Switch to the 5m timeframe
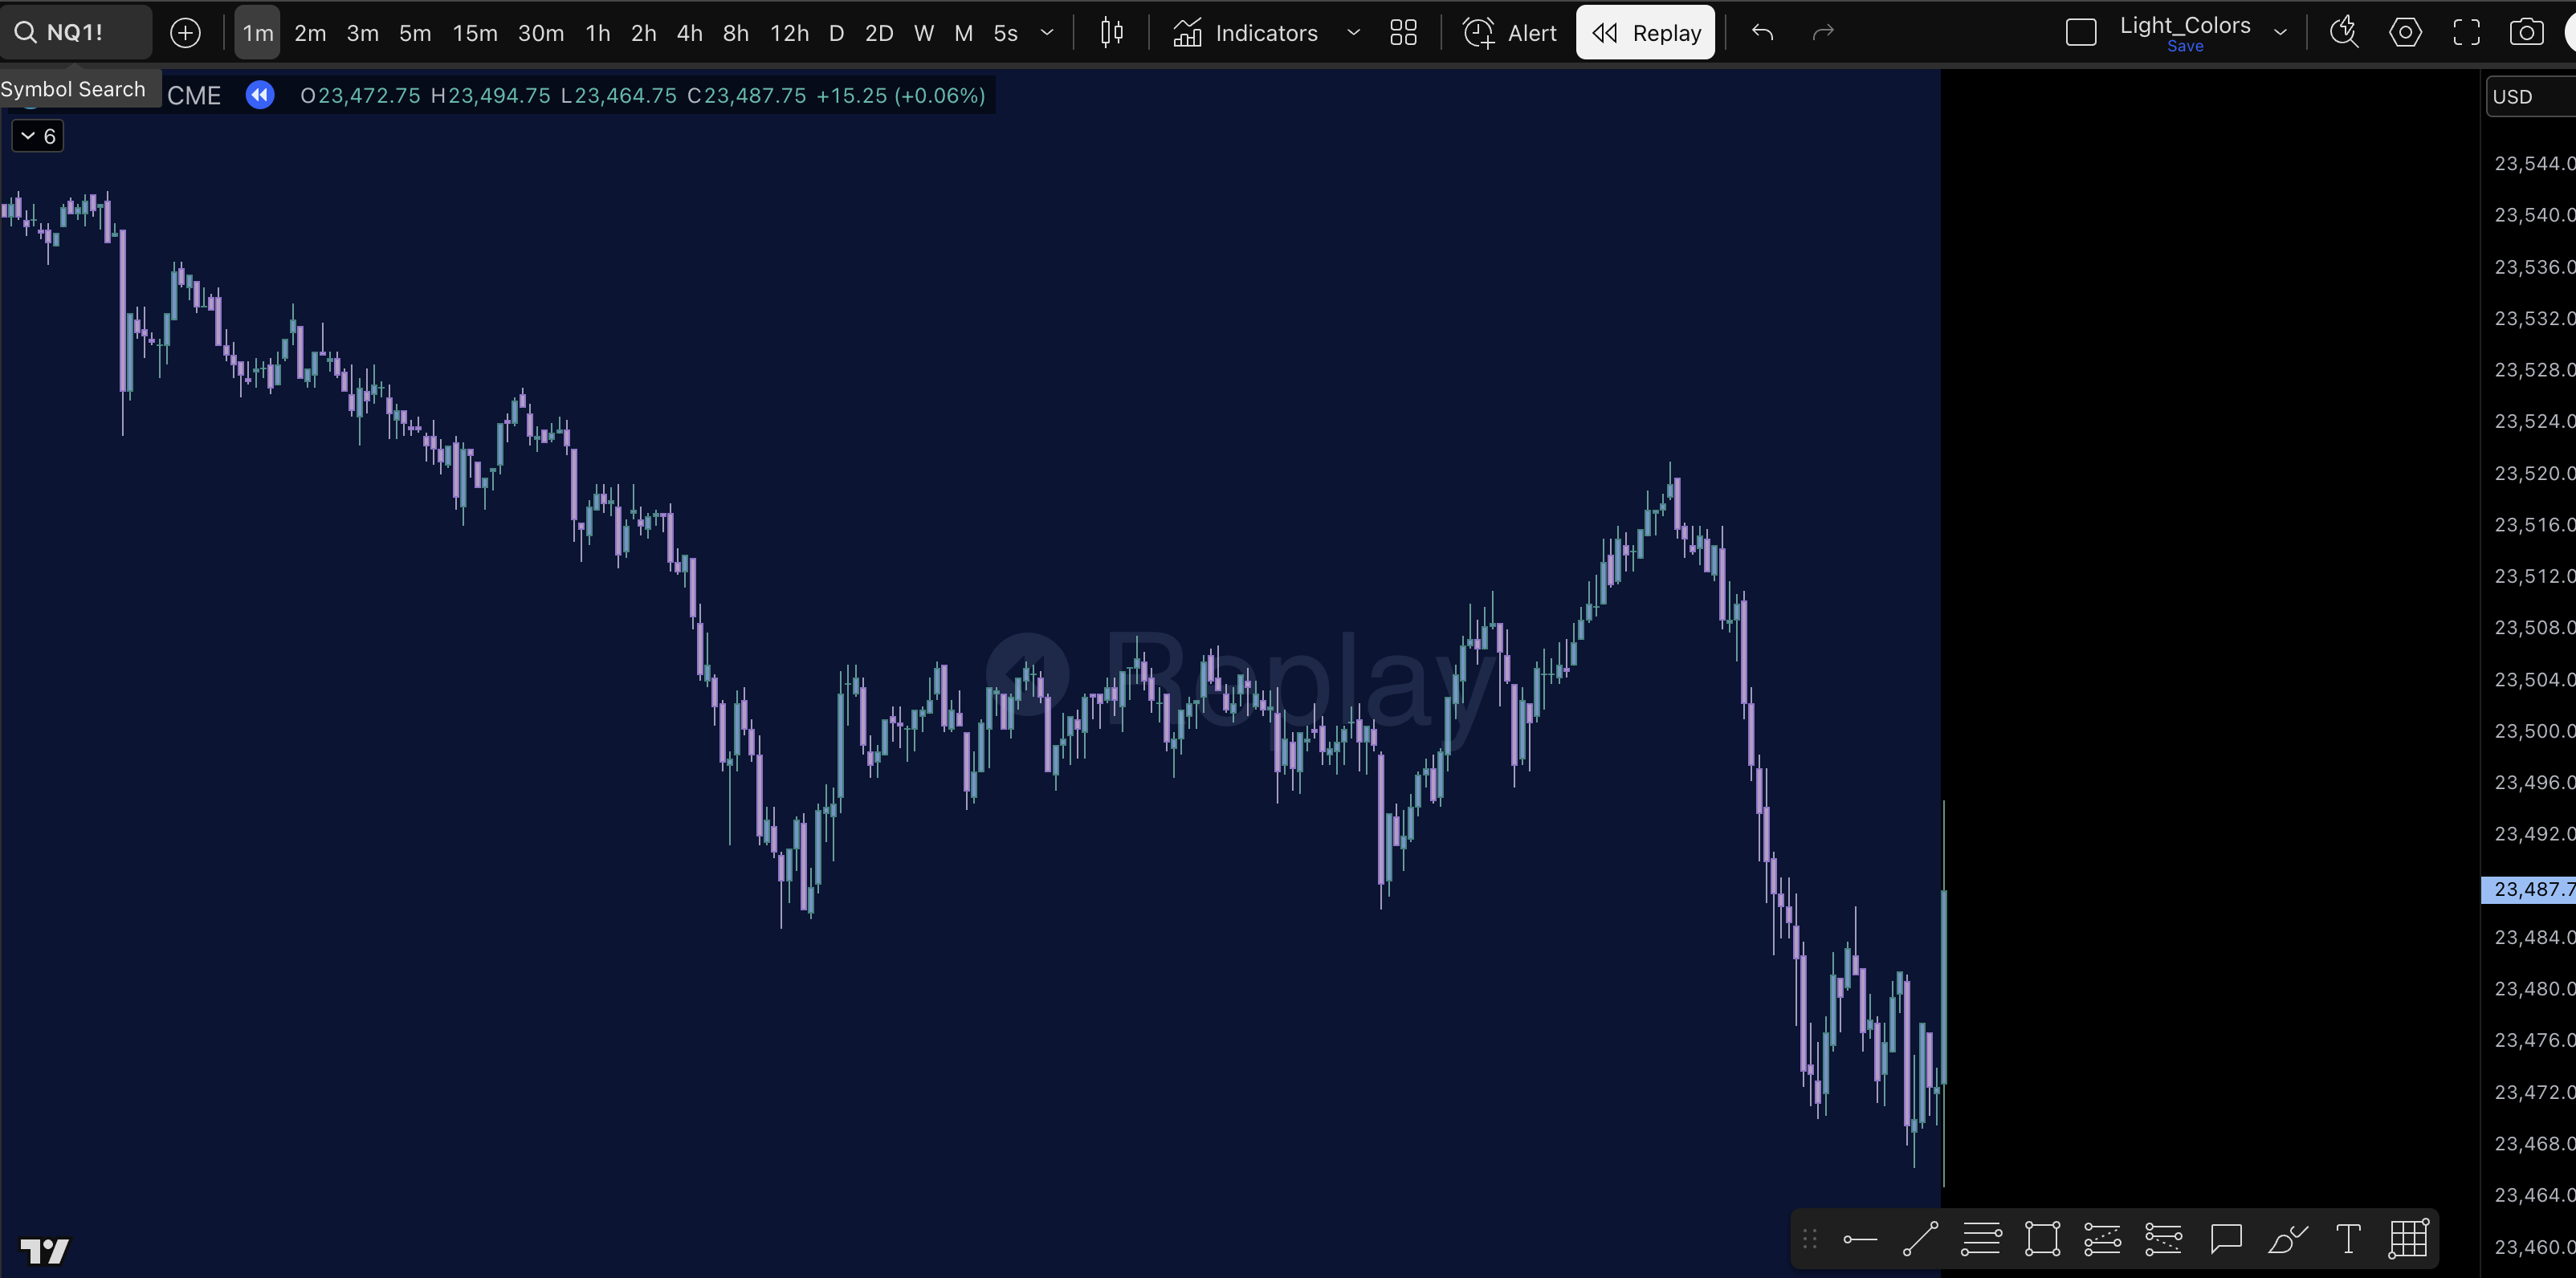2576x1278 pixels. pyautogui.click(x=415, y=33)
